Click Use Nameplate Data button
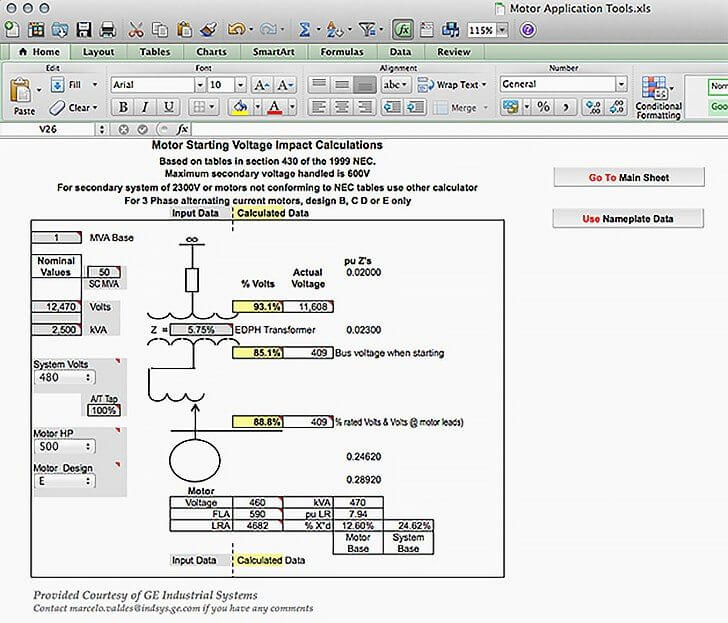Viewport: 728px width, 623px height. pos(628,219)
